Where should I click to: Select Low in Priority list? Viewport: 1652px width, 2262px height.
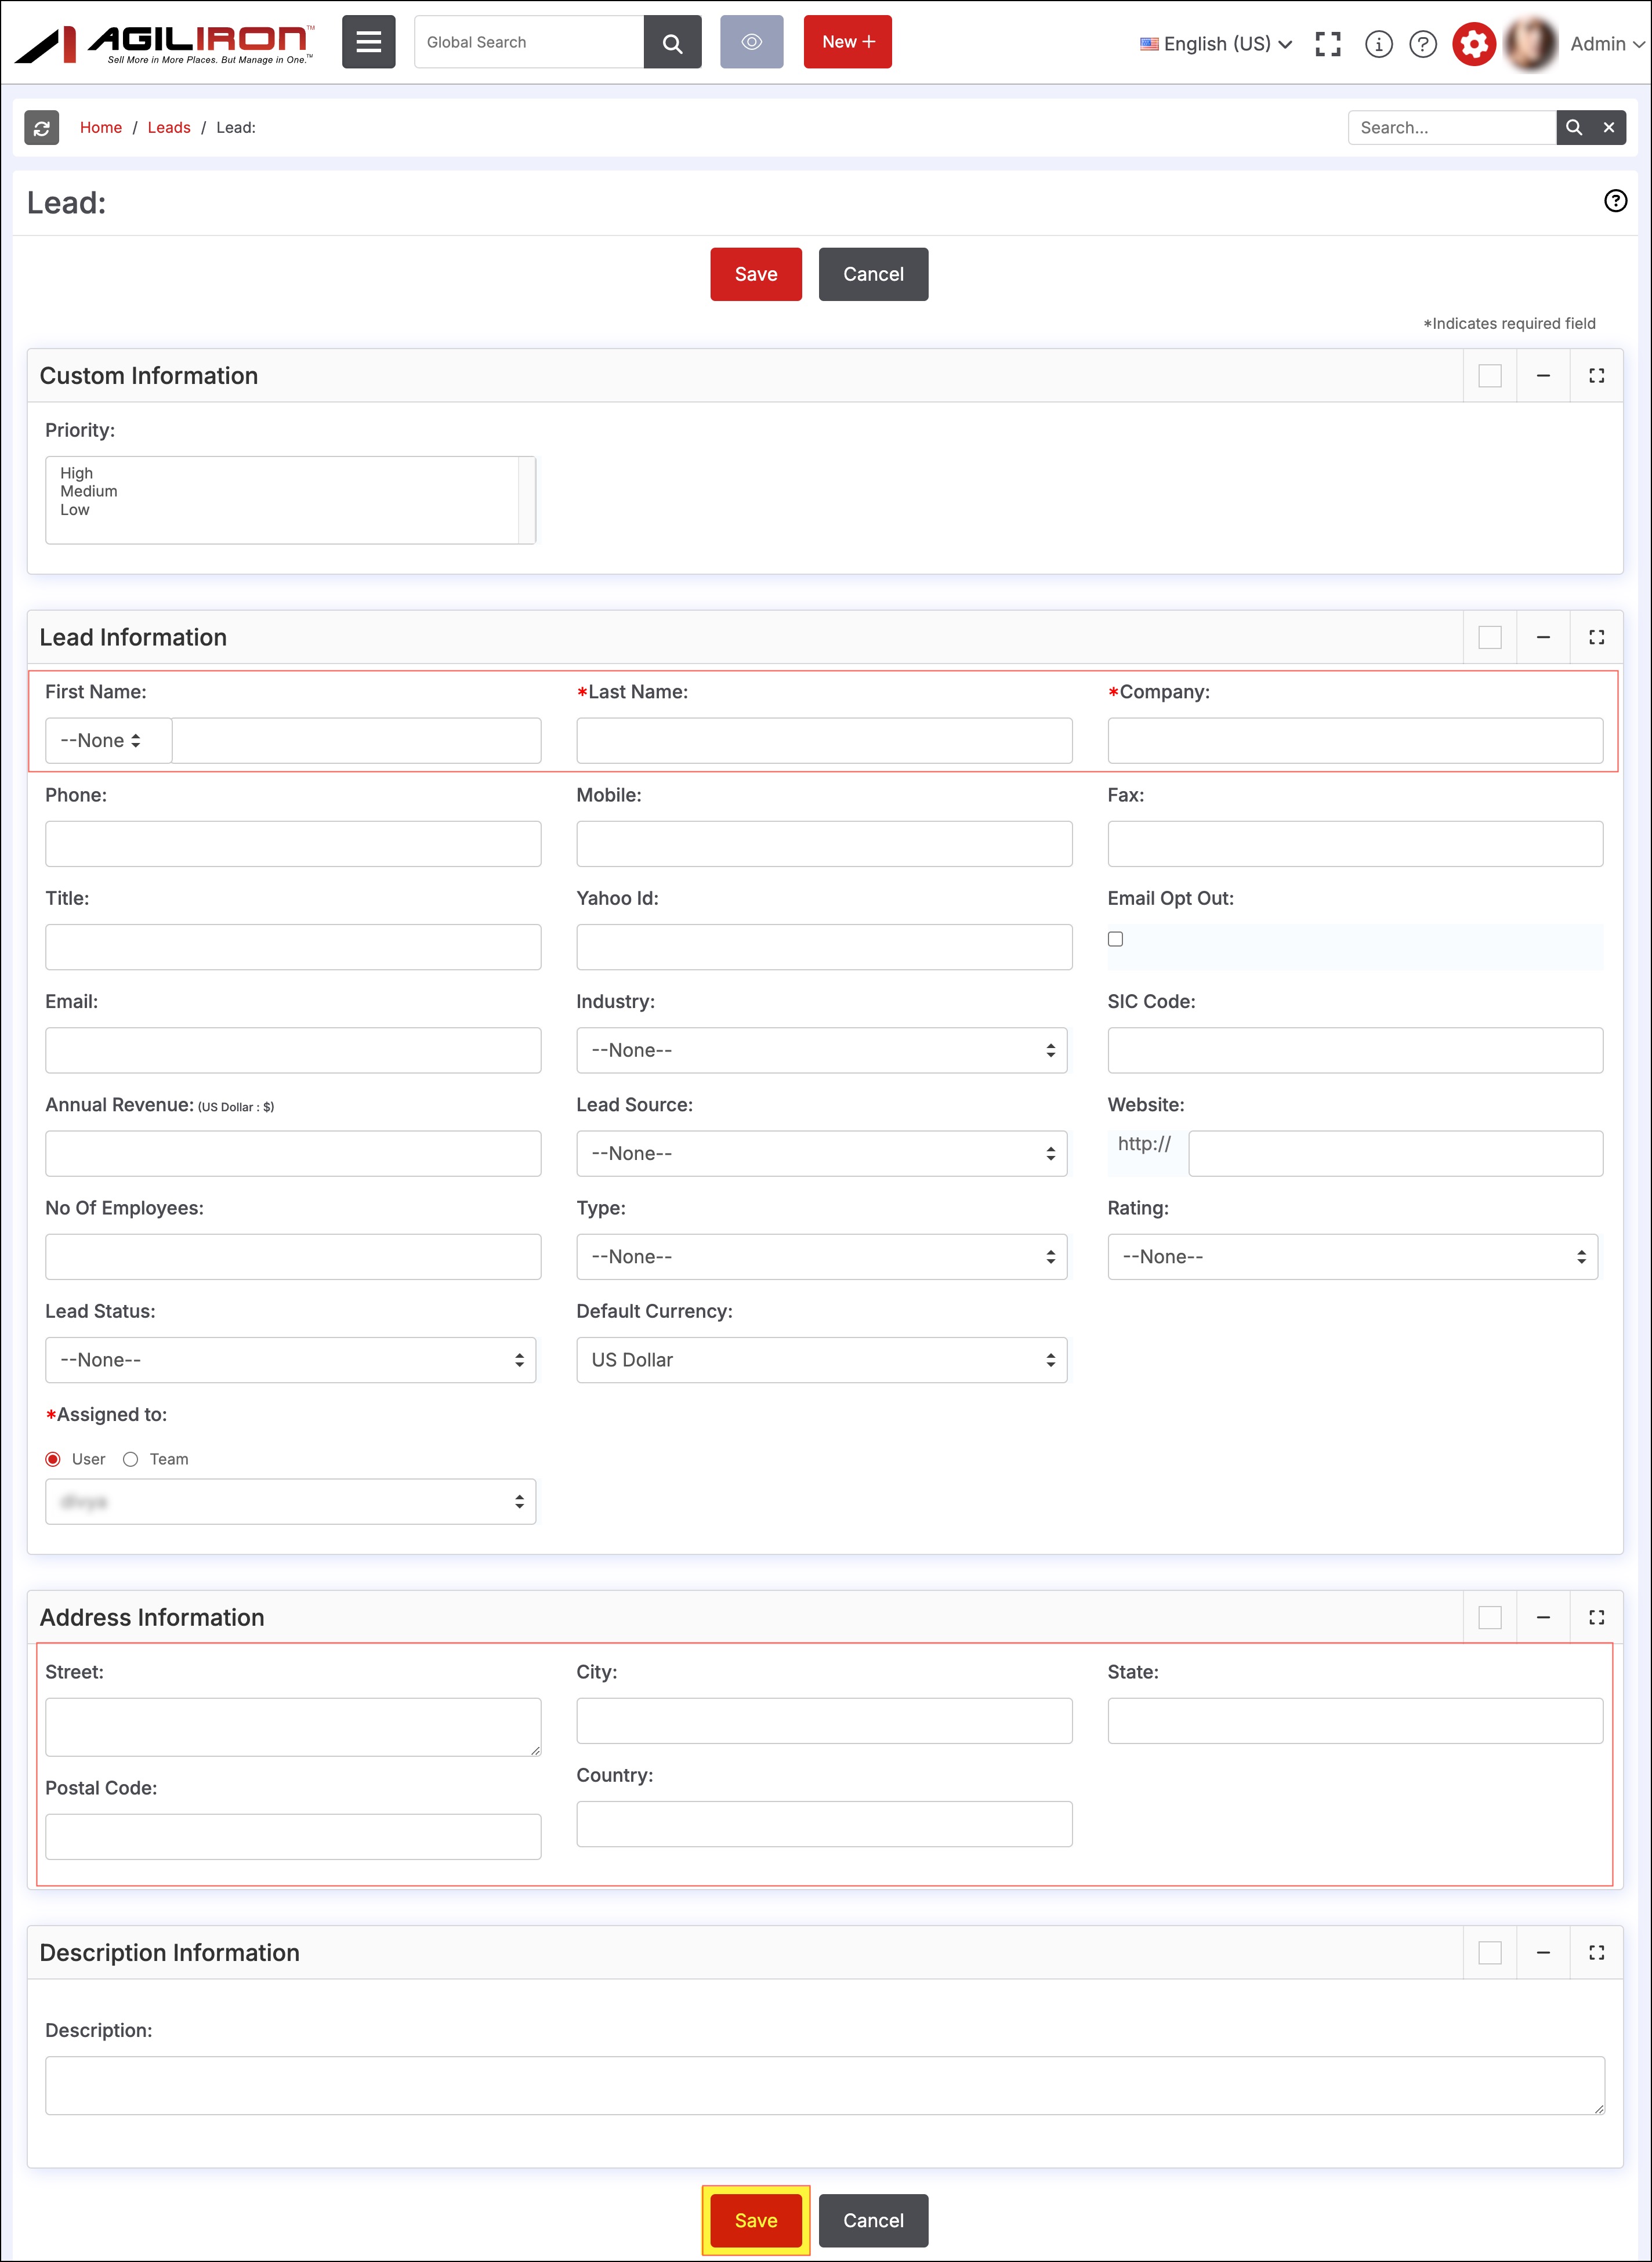(75, 509)
